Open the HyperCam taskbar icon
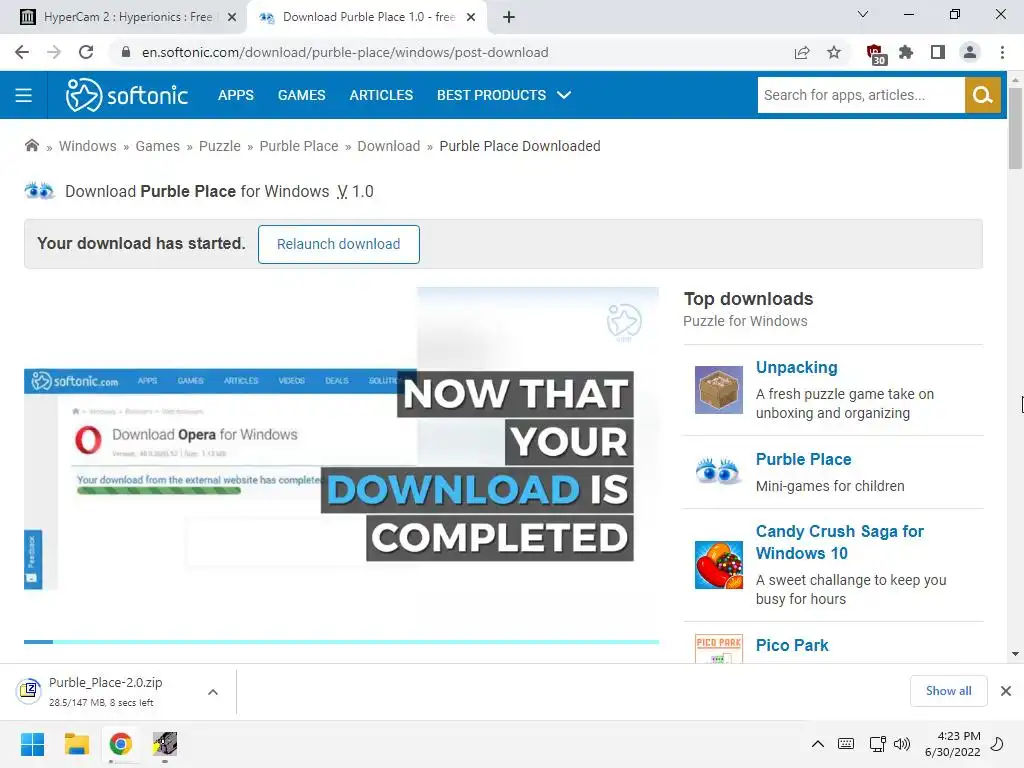 [x=165, y=744]
